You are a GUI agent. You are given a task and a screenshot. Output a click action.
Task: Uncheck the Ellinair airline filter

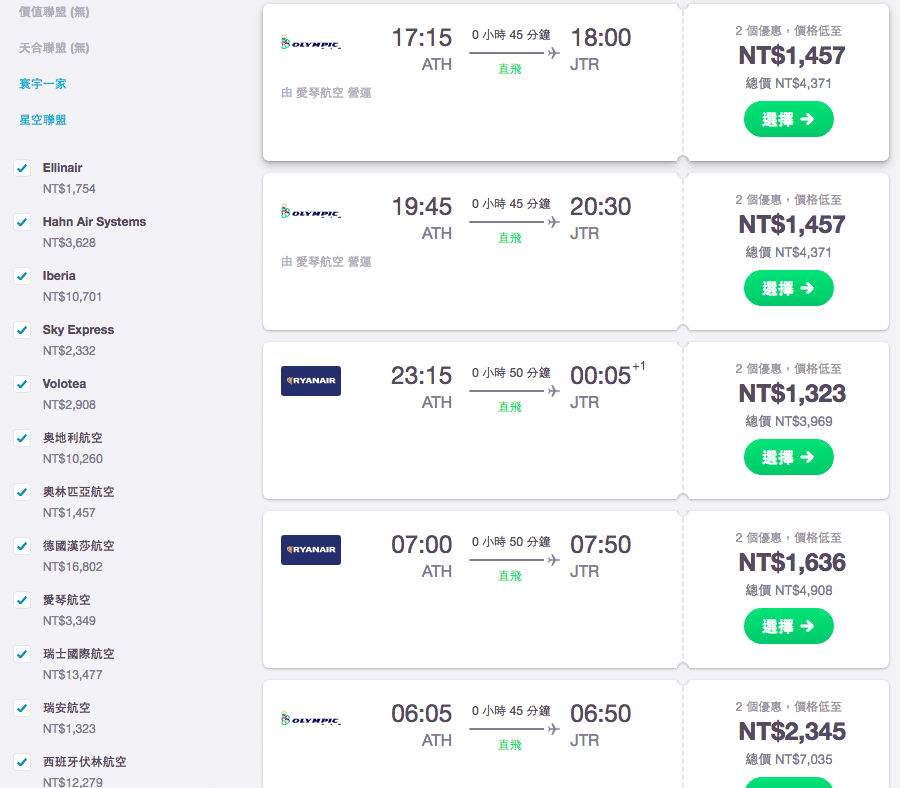point(22,168)
